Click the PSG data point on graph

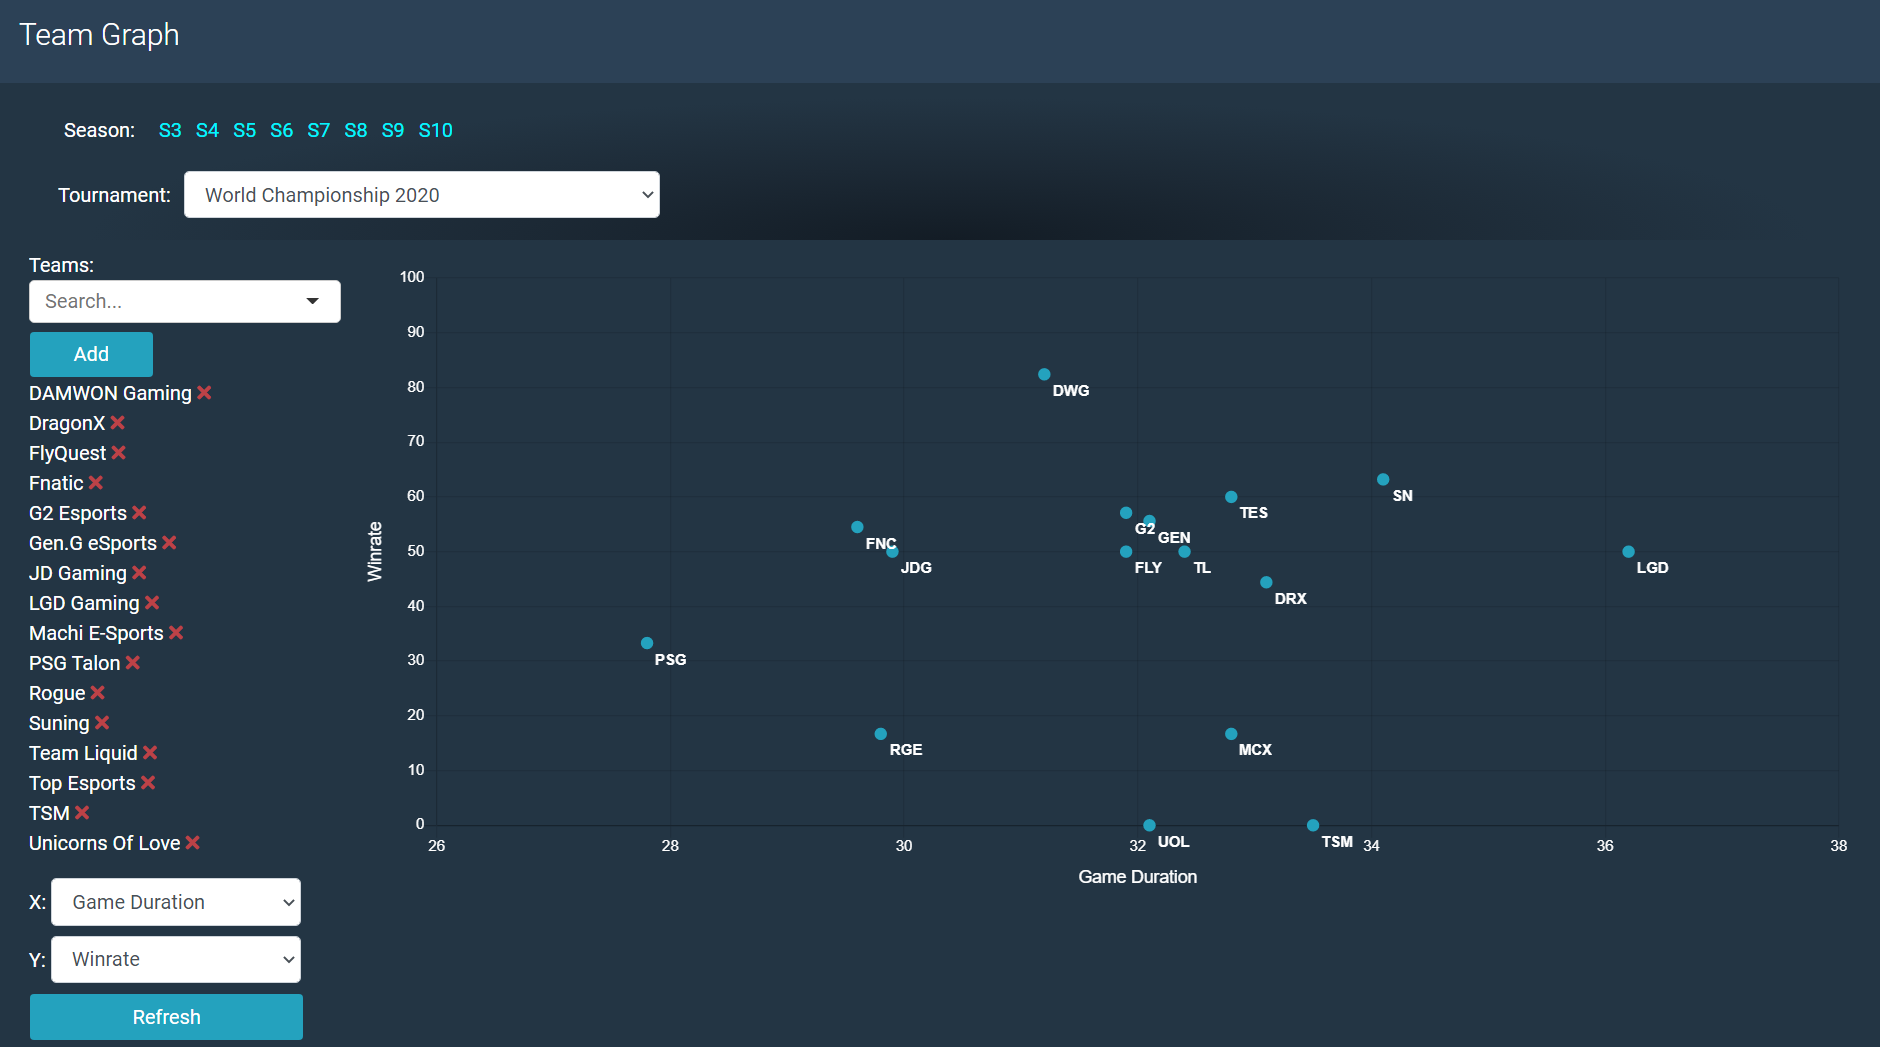click(647, 643)
